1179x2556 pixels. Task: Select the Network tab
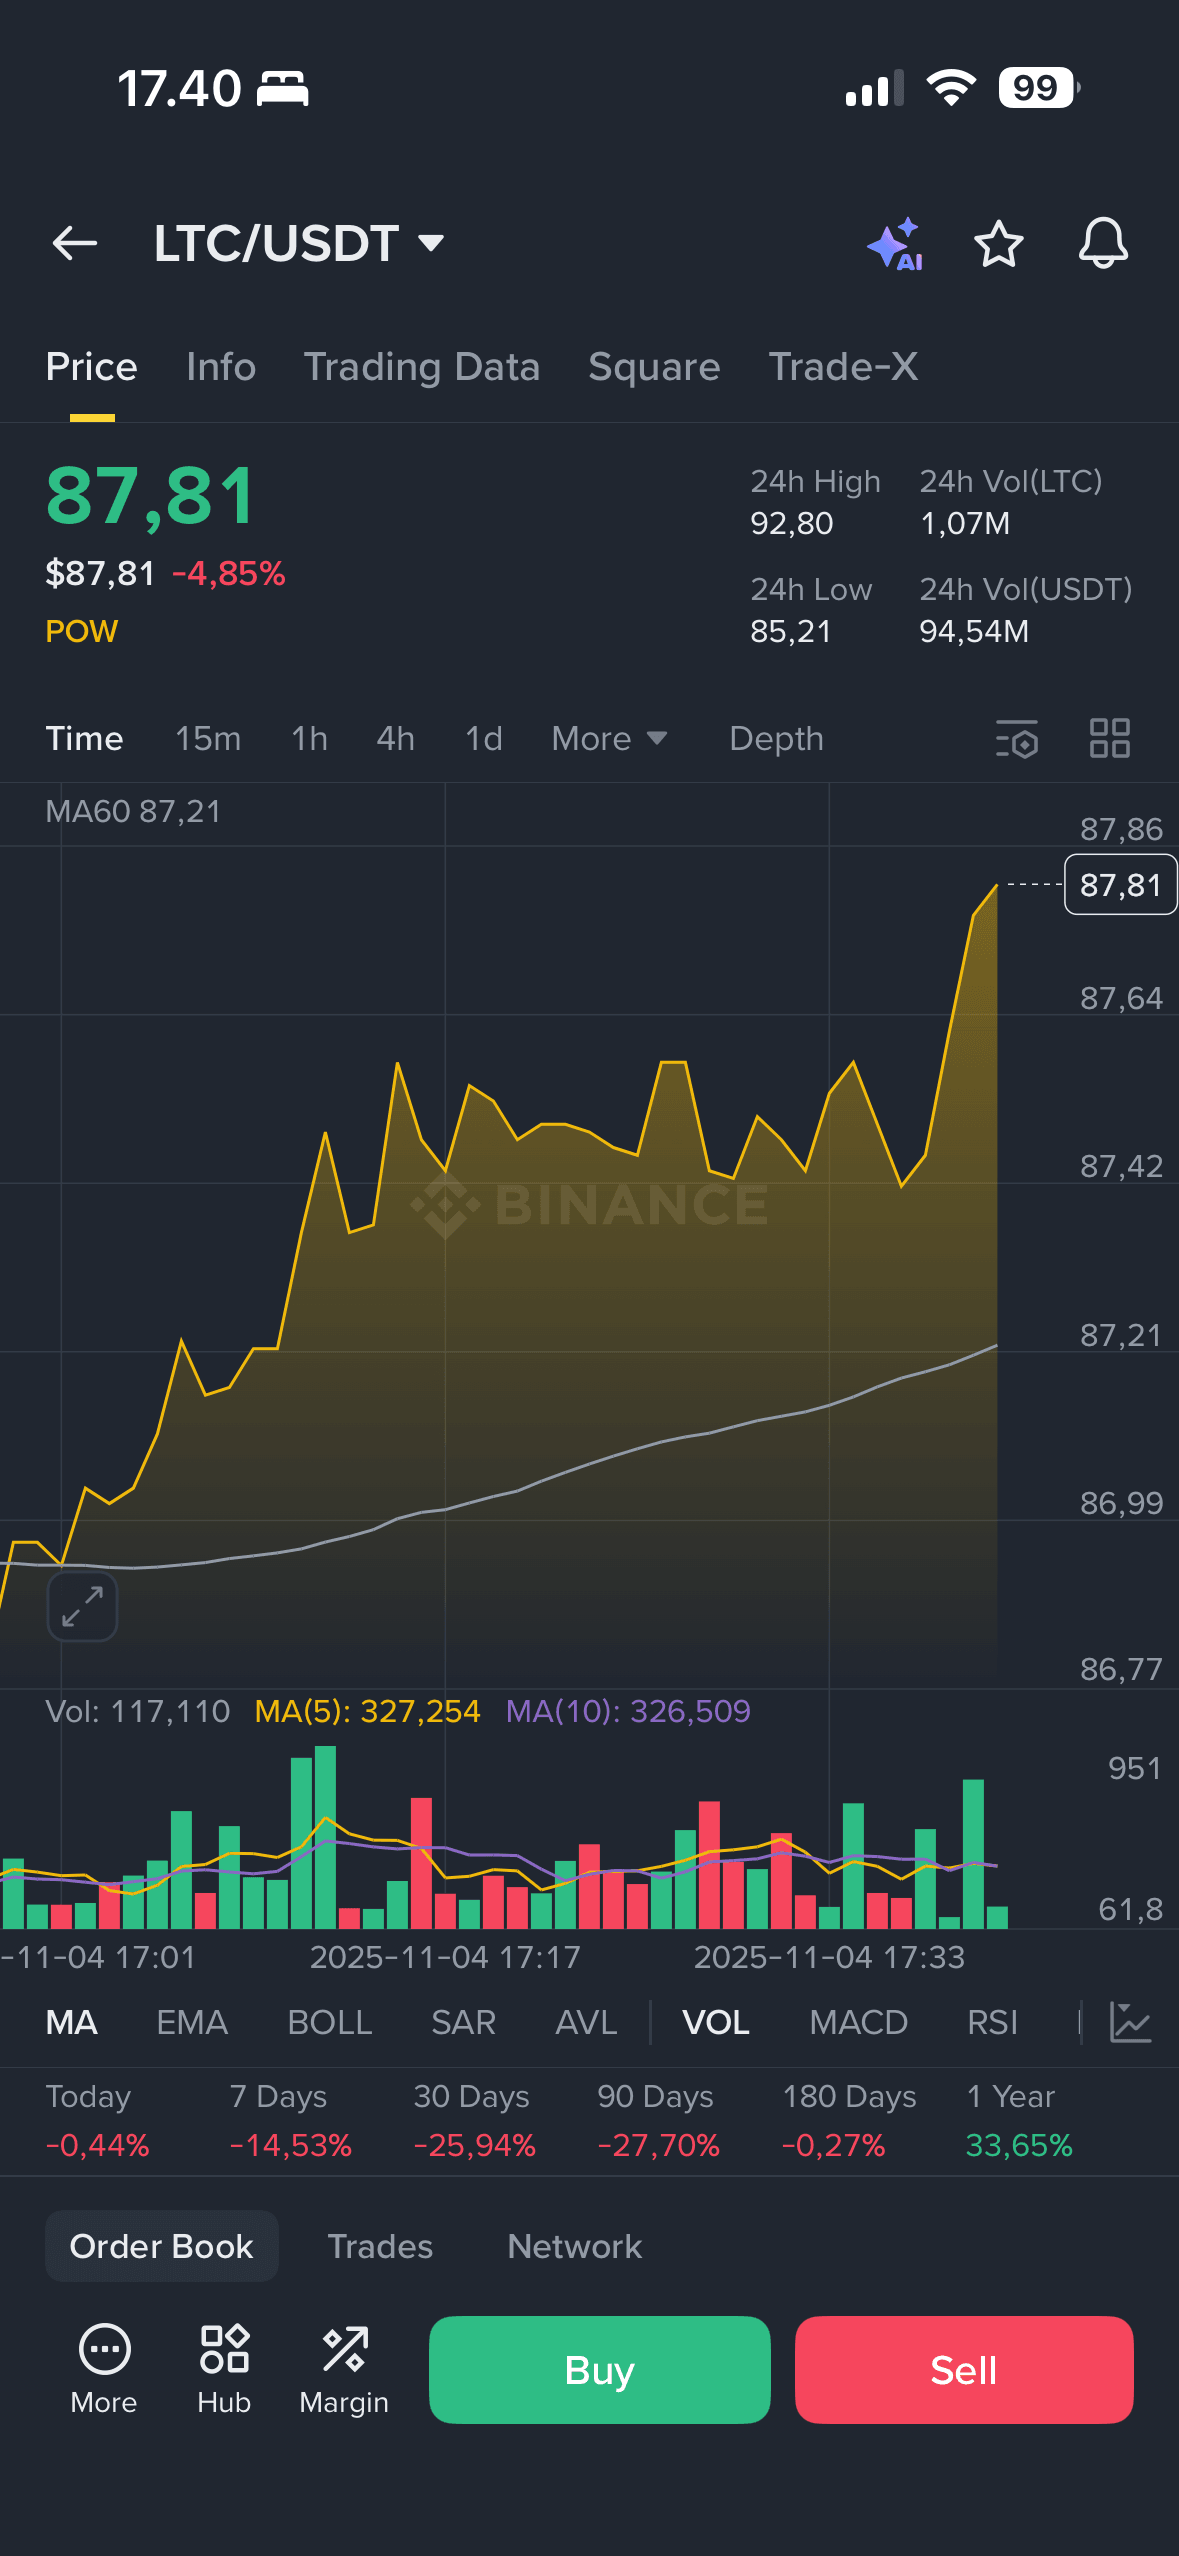tap(574, 2246)
